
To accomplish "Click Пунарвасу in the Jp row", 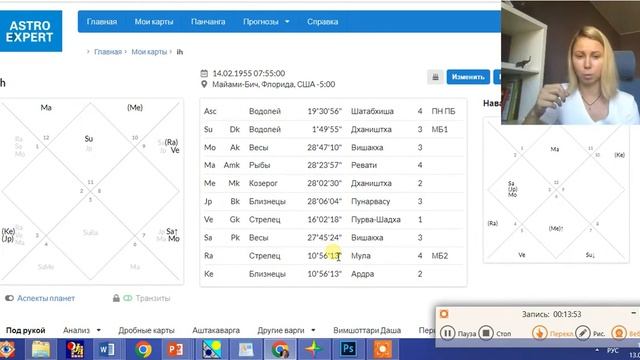I will pyautogui.click(x=371, y=201).
